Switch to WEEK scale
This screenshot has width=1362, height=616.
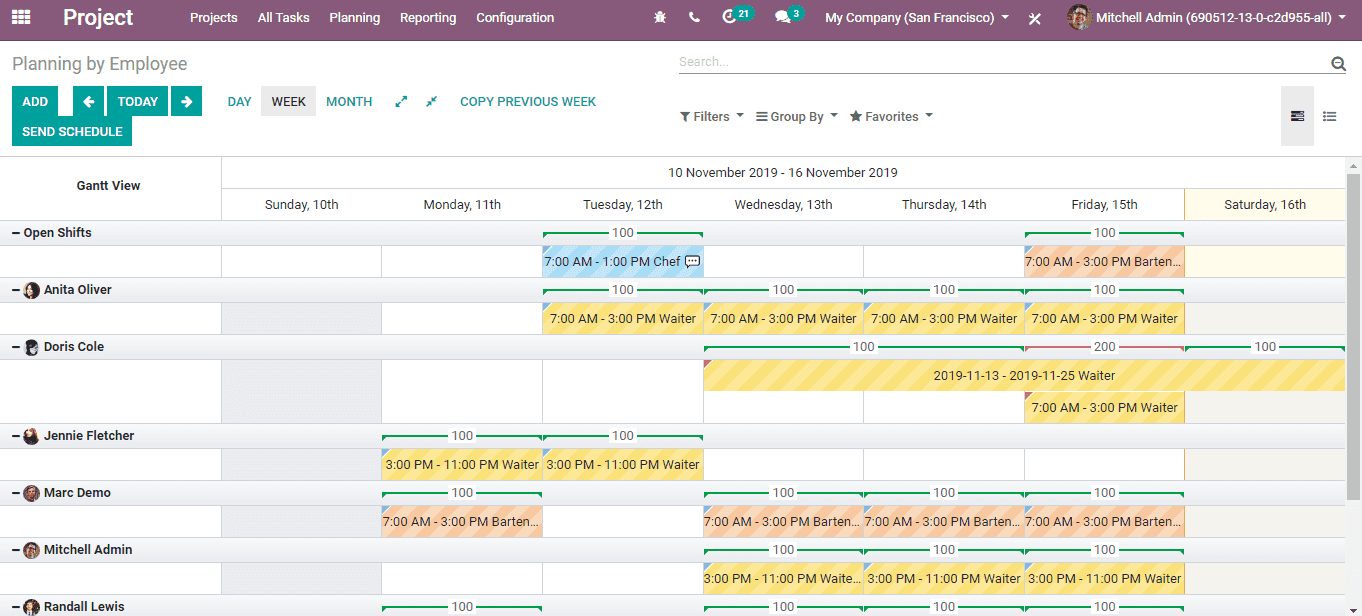(289, 101)
